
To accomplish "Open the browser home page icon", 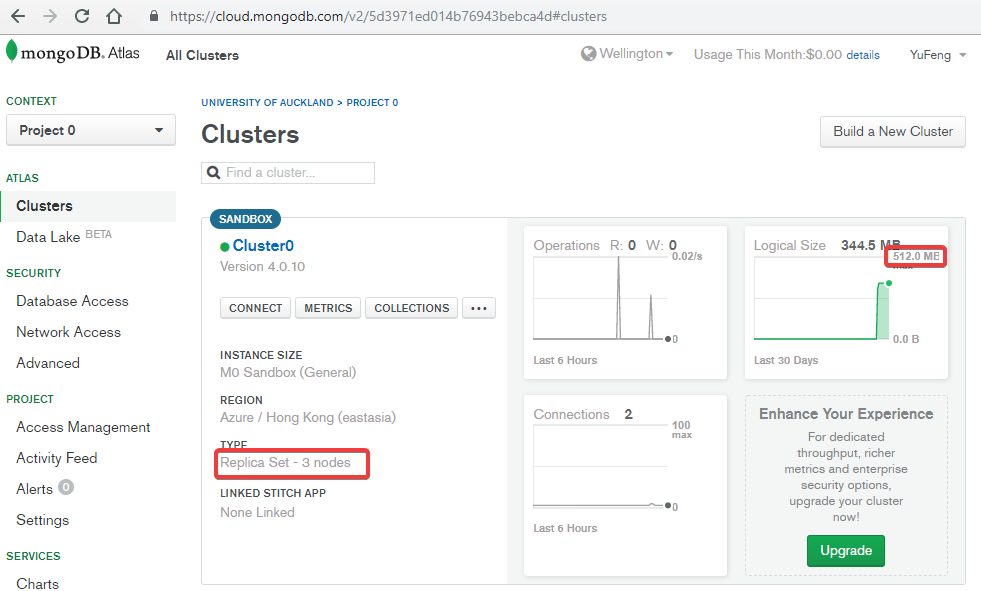I will (114, 16).
